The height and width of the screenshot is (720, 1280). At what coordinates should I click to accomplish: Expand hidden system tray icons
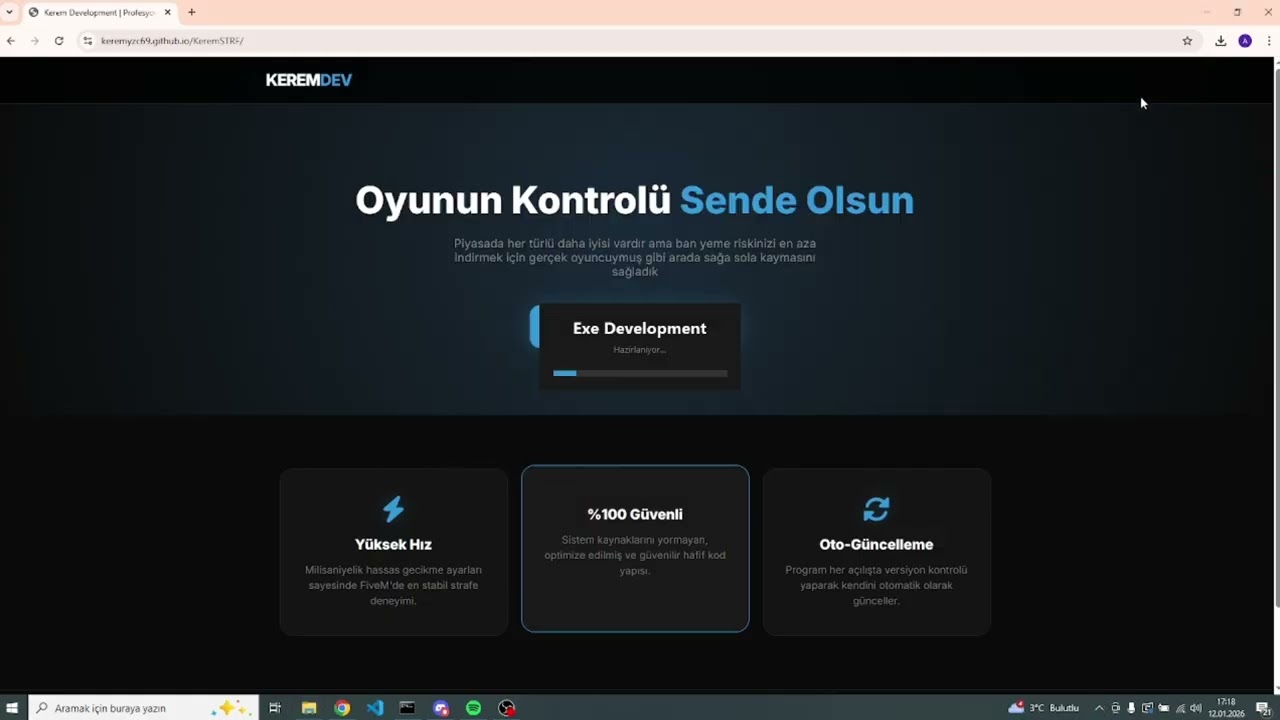pyautogui.click(x=1099, y=708)
